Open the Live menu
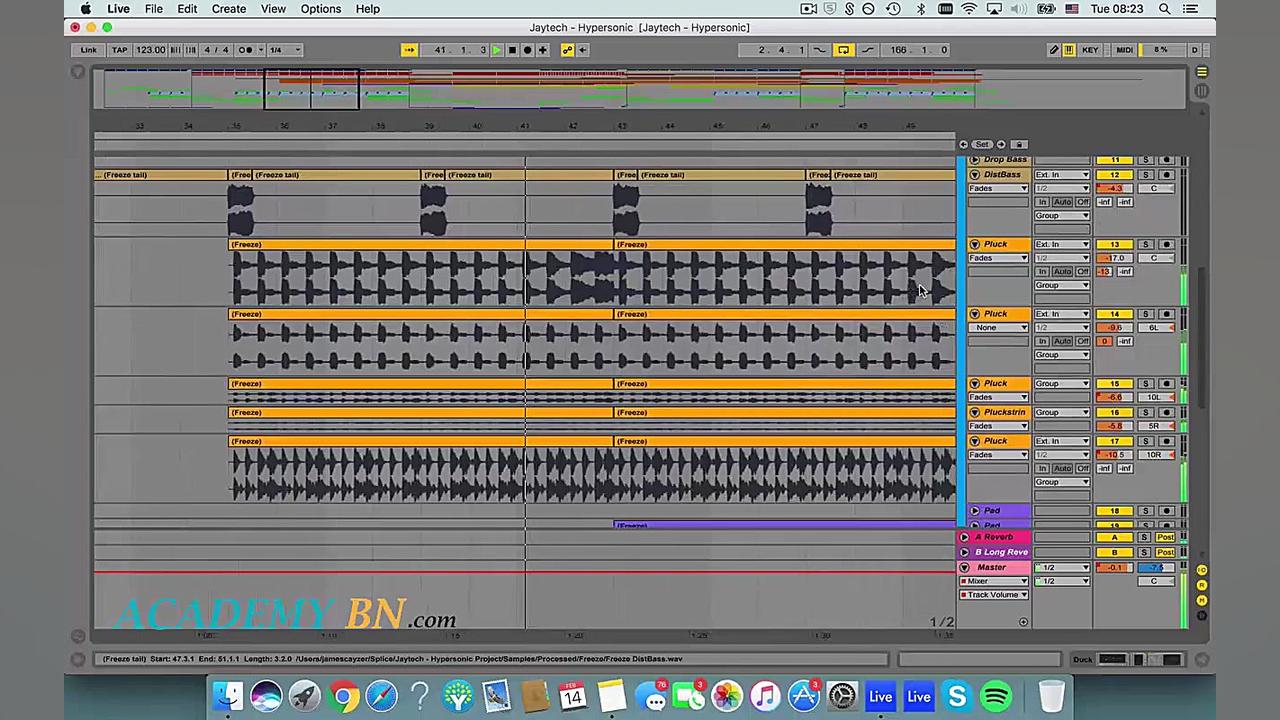The image size is (1280, 720). [x=118, y=9]
